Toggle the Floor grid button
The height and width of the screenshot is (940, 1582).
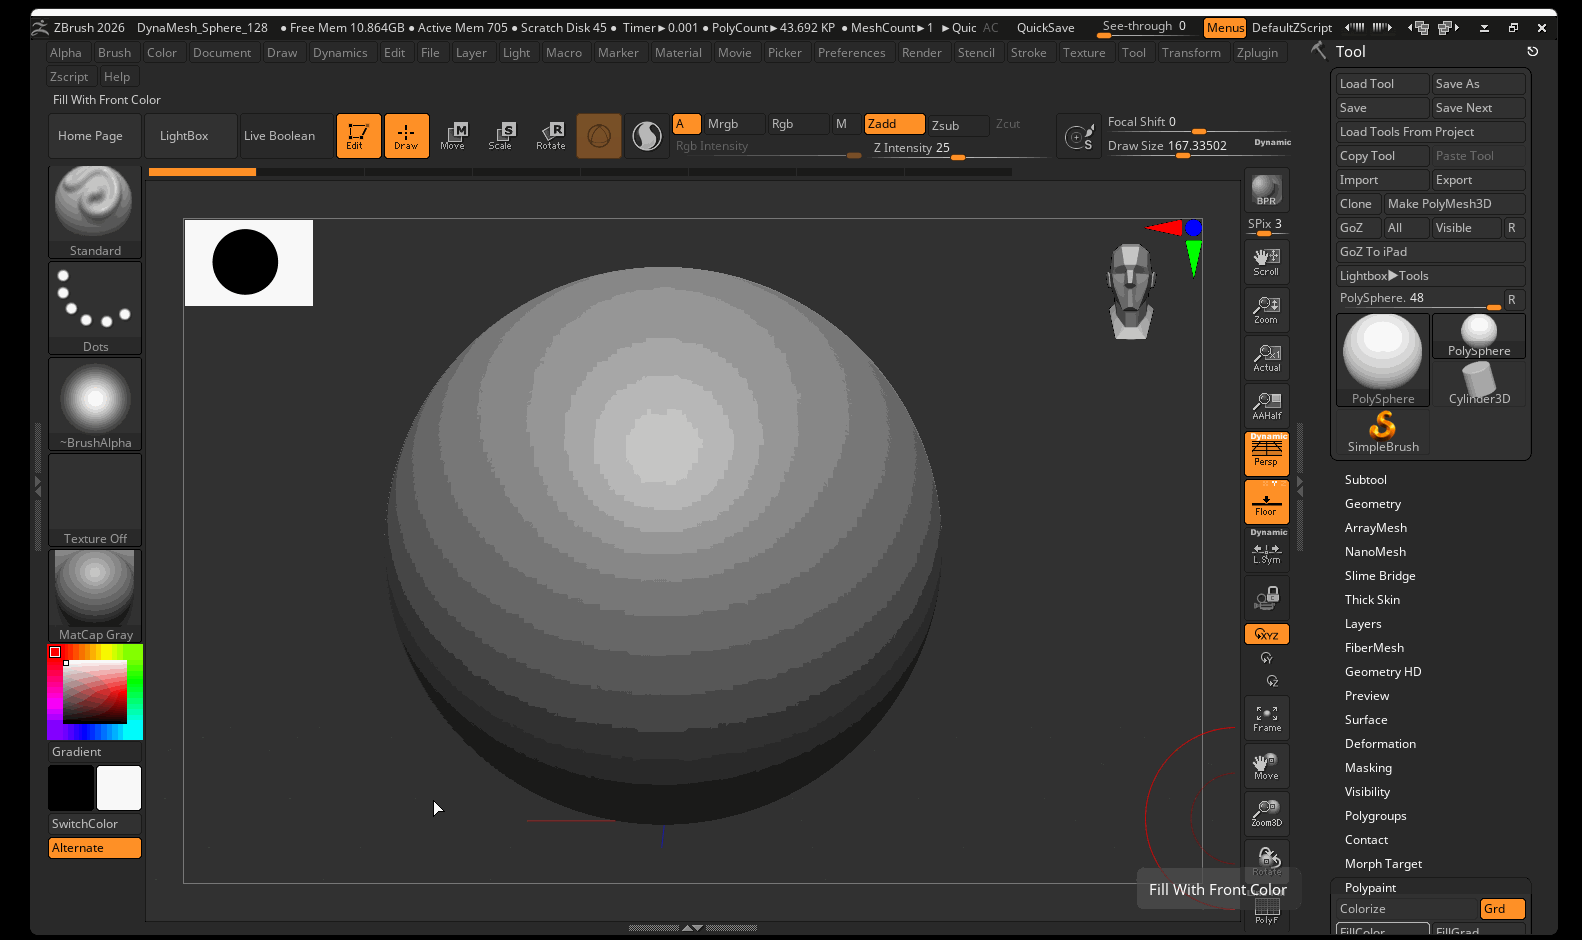pyautogui.click(x=1266, y=502)
